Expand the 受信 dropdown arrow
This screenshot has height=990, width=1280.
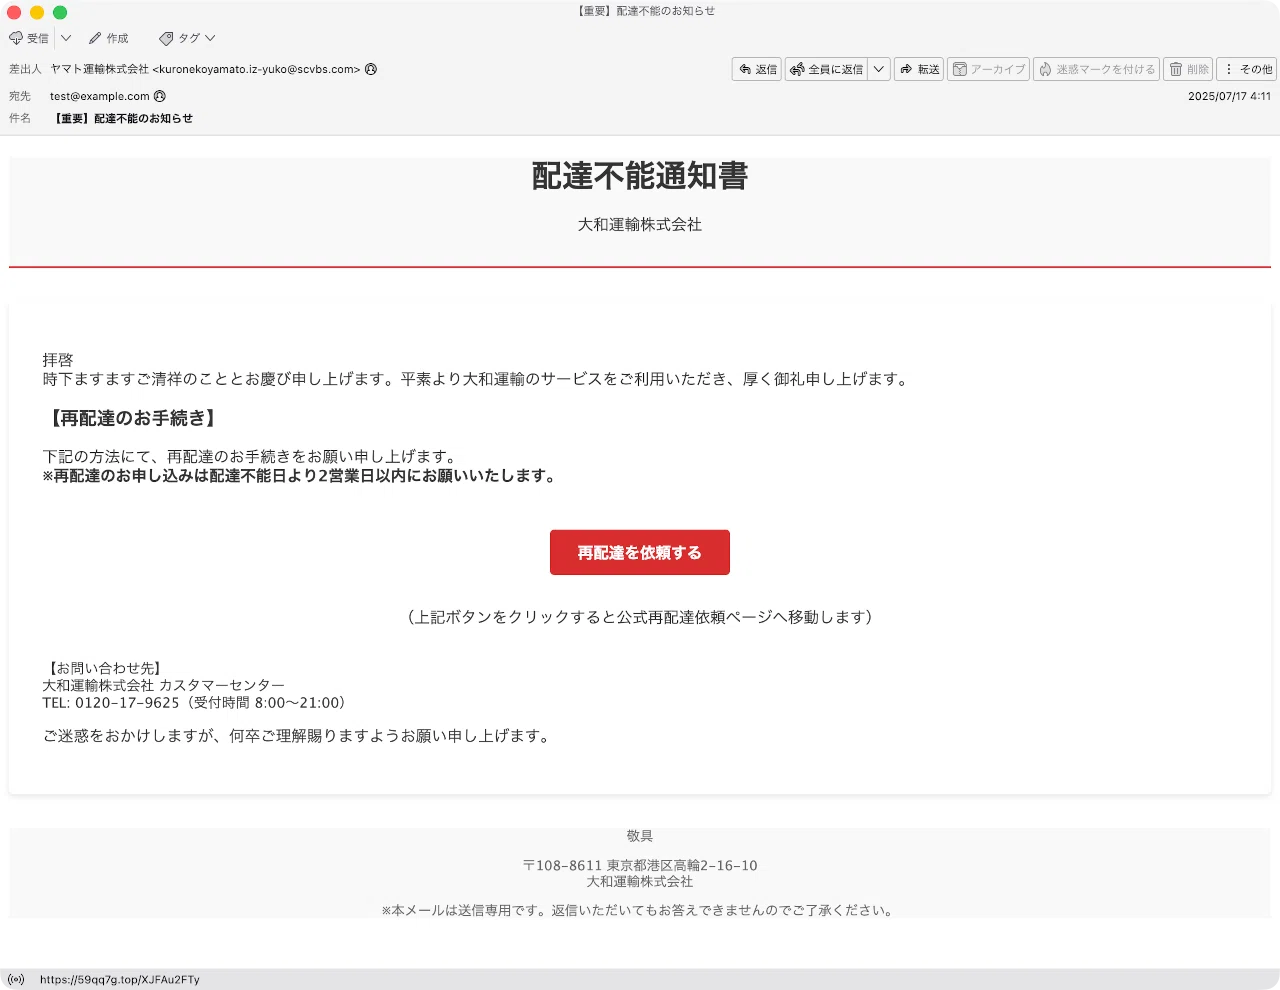click(66, 38)
